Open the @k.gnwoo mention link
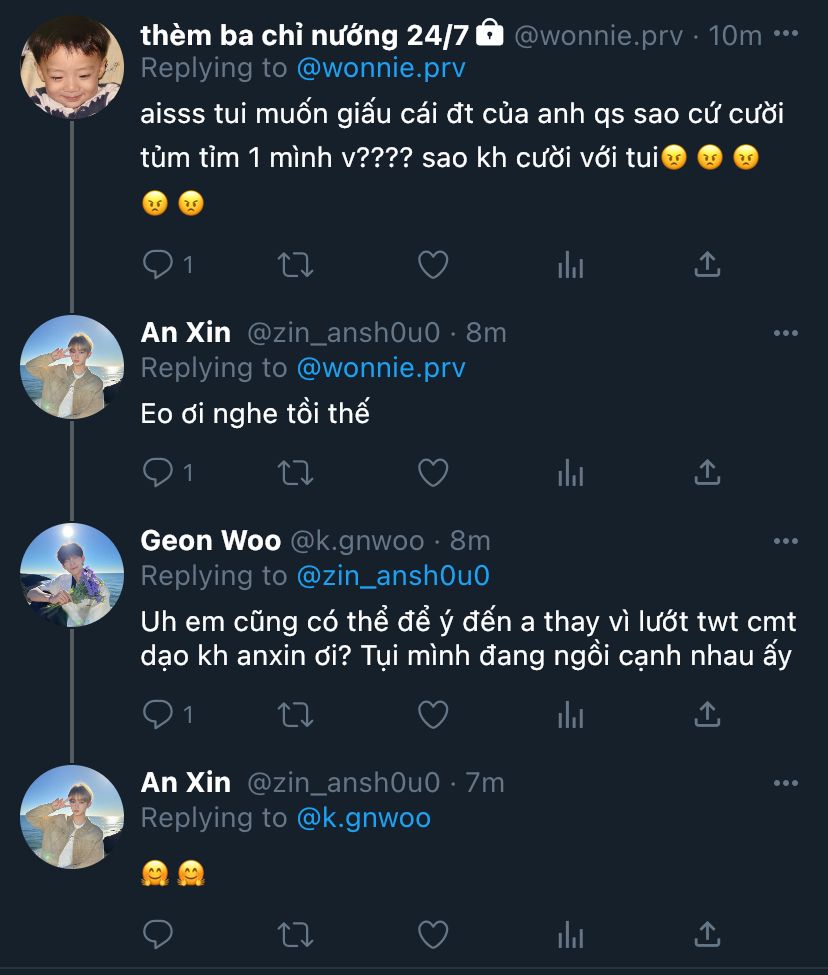This screenshot has height=975, width=828. click(364, 818)
